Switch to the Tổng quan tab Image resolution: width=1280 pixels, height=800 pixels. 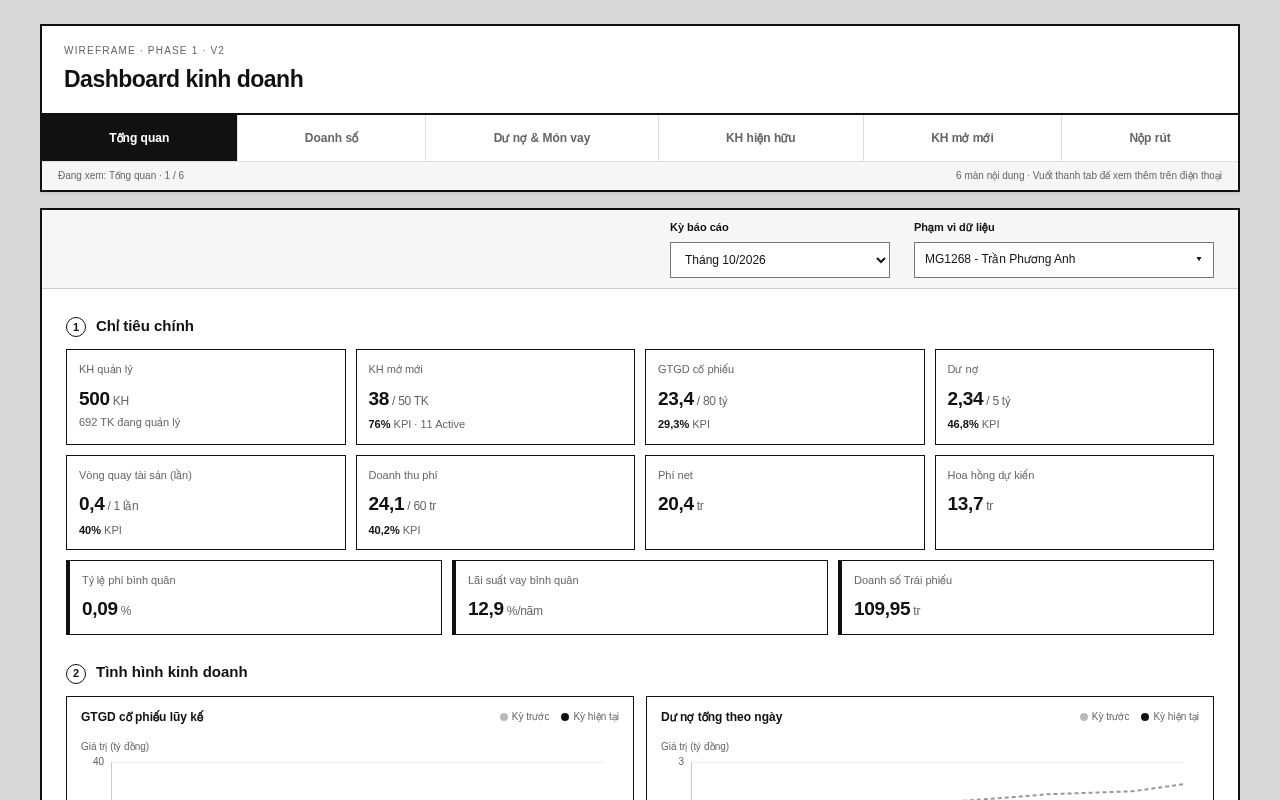139,138
